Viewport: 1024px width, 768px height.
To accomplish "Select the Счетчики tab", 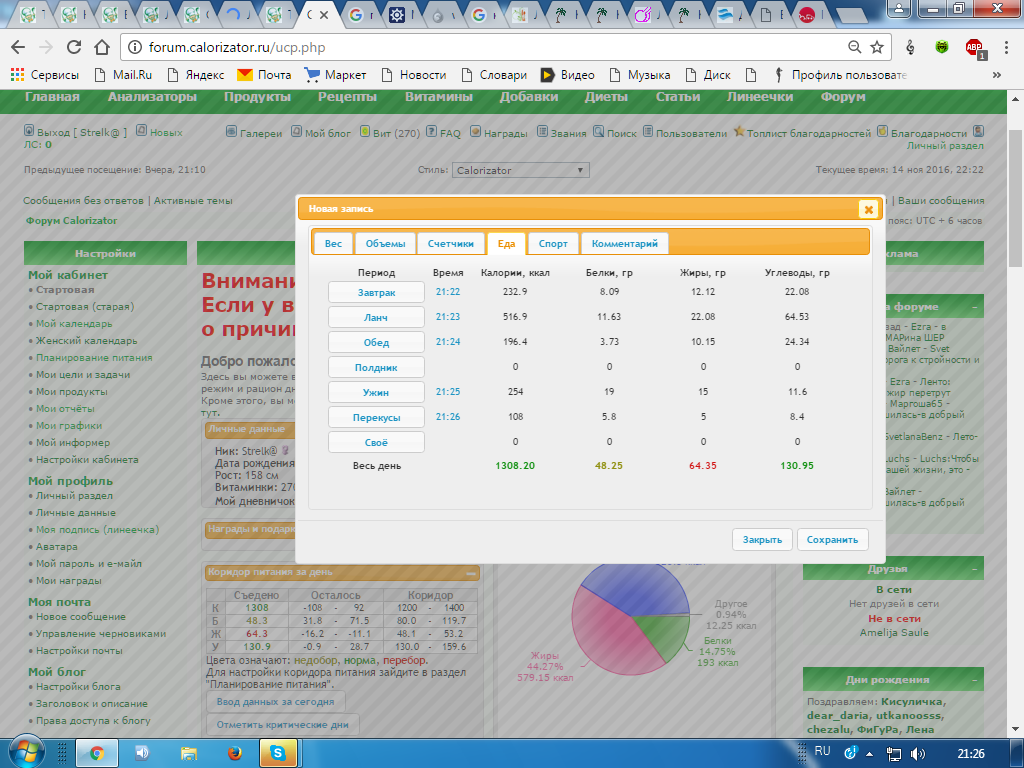I will pos(451,244).
